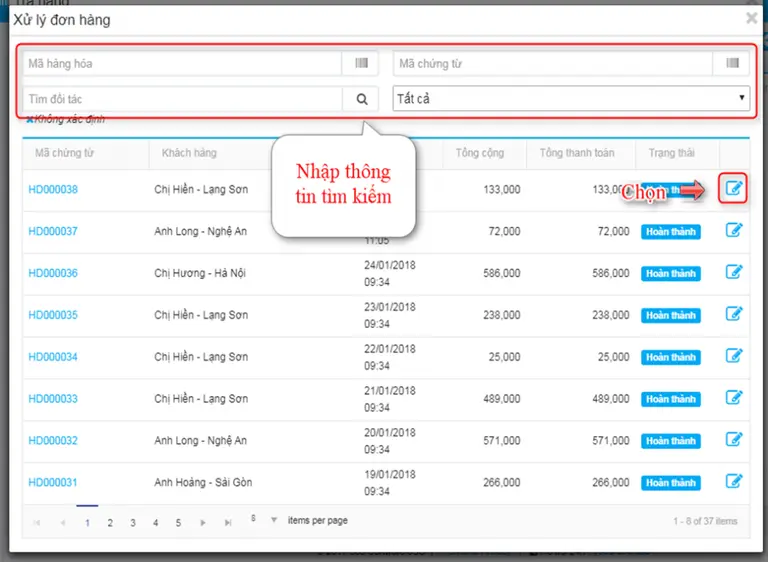This screenshot has width=768, height=562.
Task: Select page 1 in pagination
Action: pyautogui.click(x=87, y=523)
